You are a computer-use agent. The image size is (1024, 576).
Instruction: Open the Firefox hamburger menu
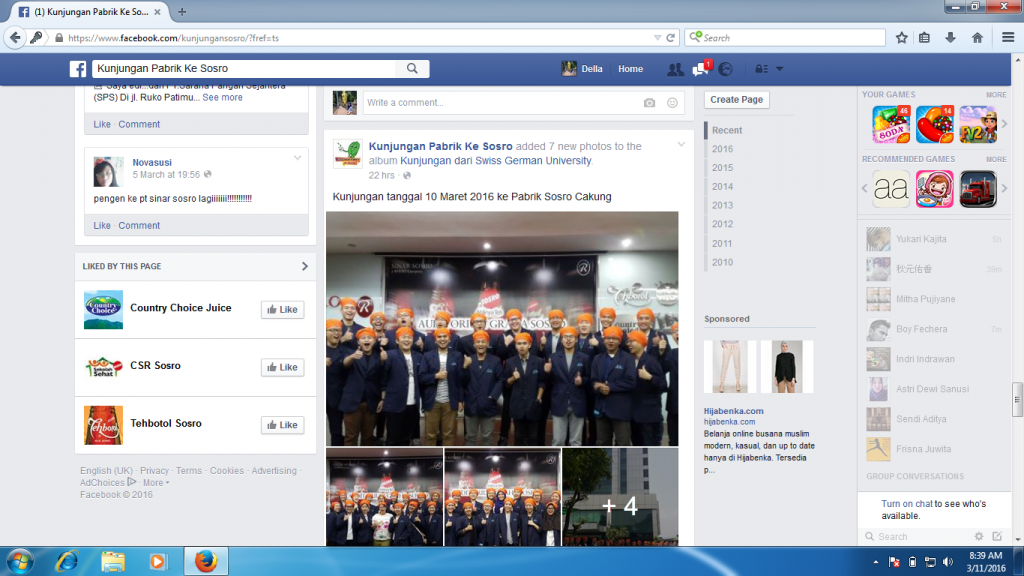pyautogui.click(x=1008, y=37)
